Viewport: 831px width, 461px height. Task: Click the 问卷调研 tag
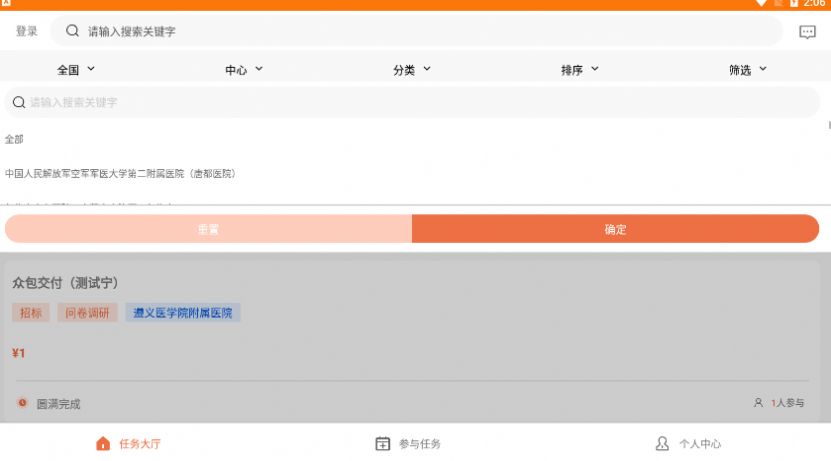tap(87, 313)
